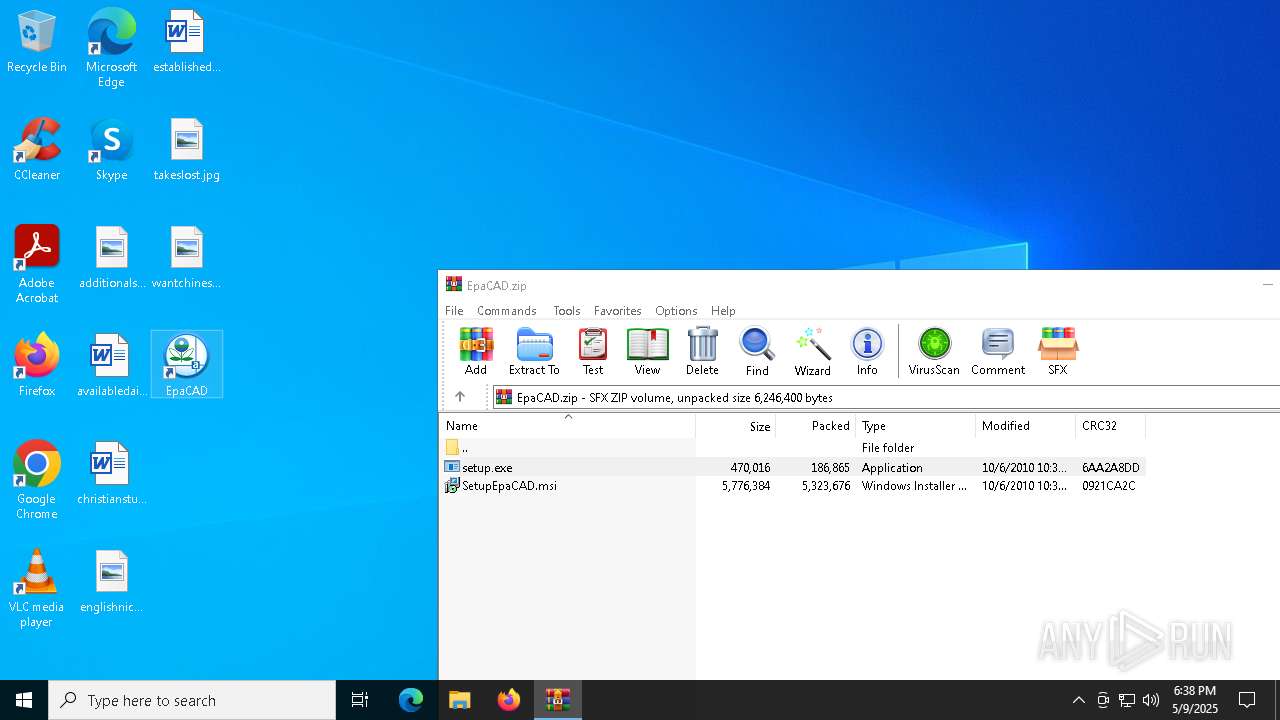Click the taskbar search box
The image size is (1280, 720).
click(192, 700)
